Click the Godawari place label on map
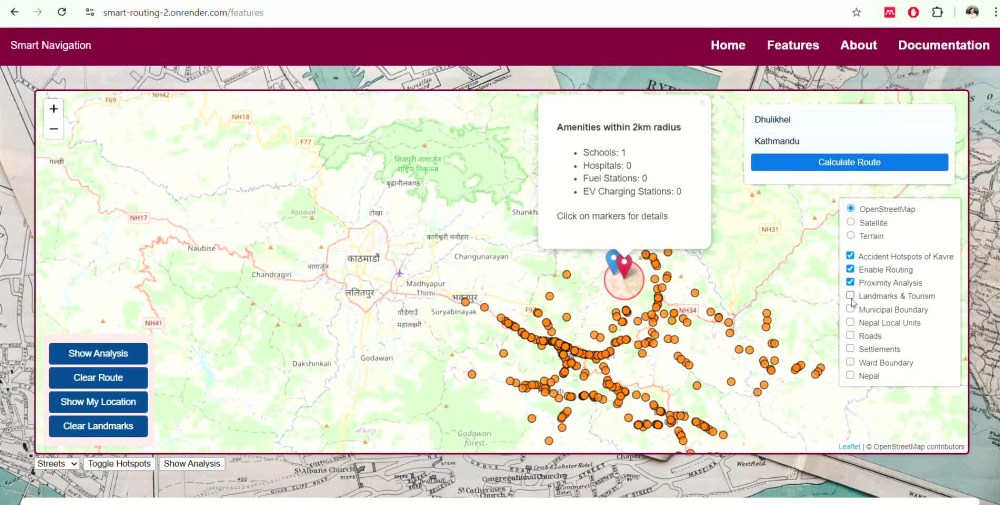The image size is (1000, 505). point(376,358)
